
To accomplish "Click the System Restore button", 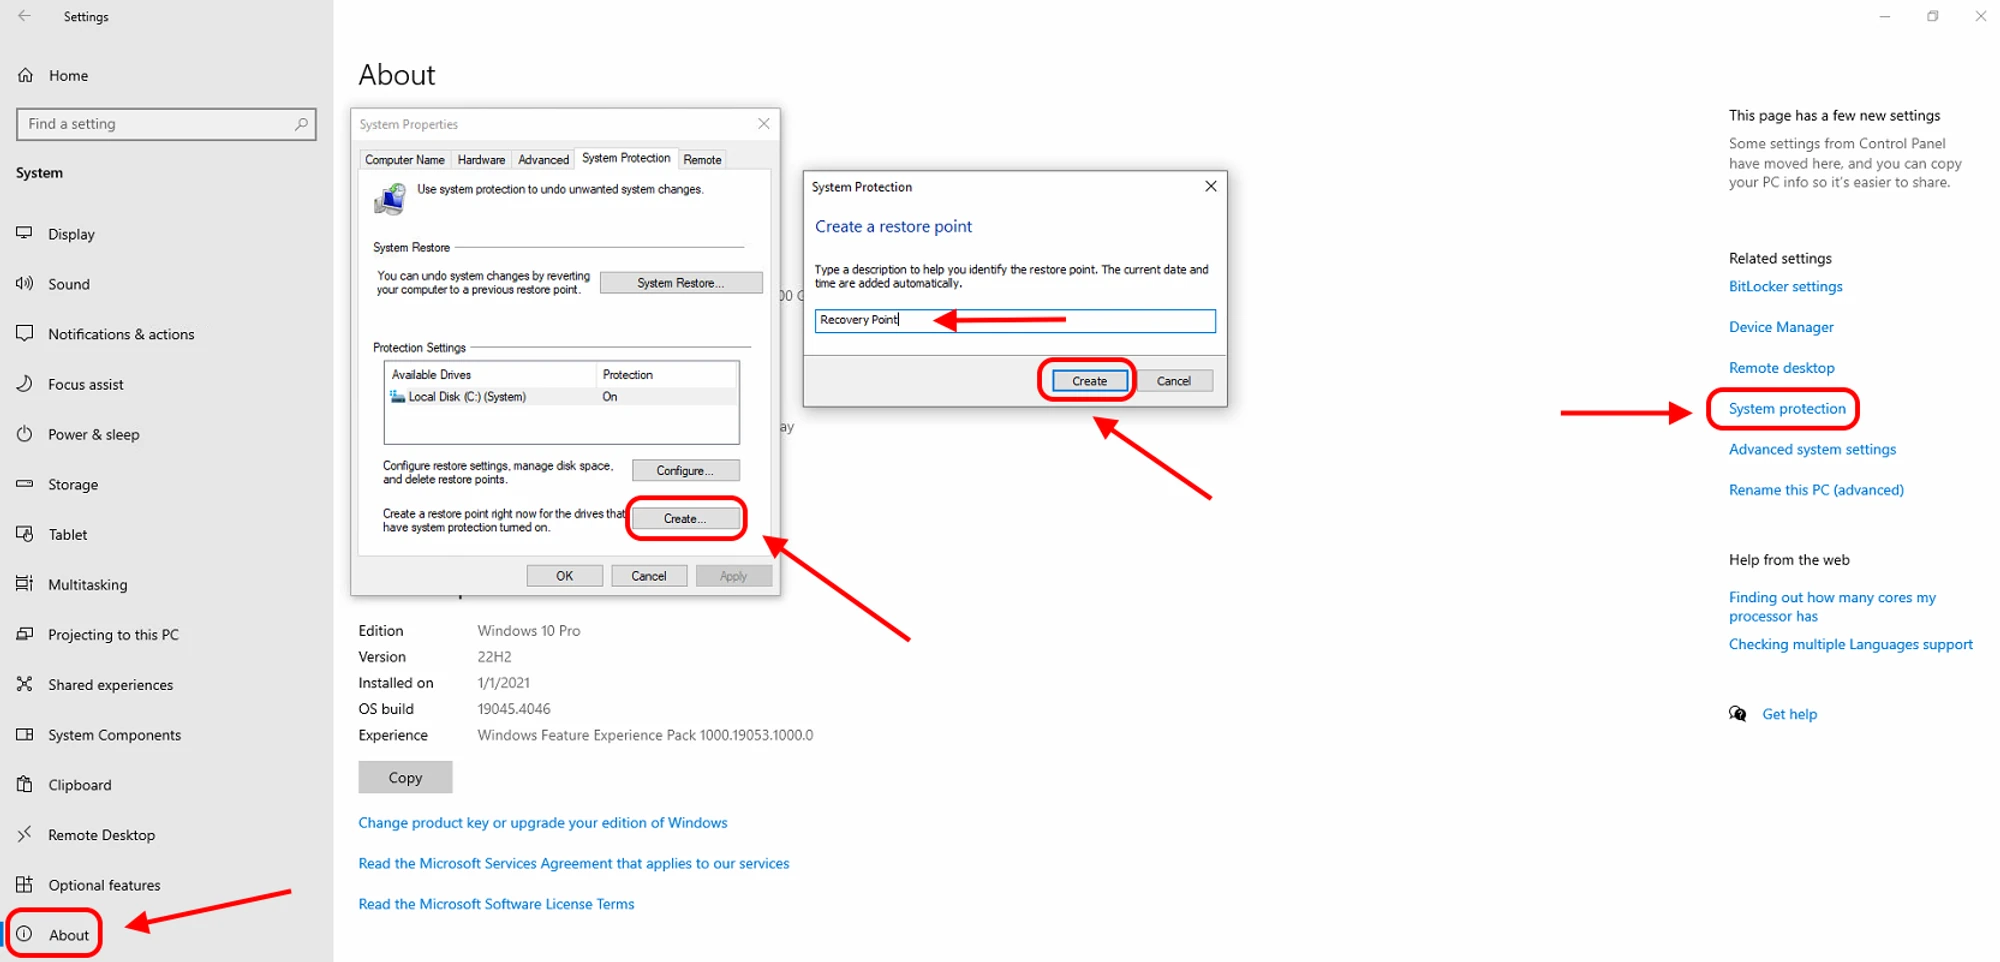I will point(680,283).
